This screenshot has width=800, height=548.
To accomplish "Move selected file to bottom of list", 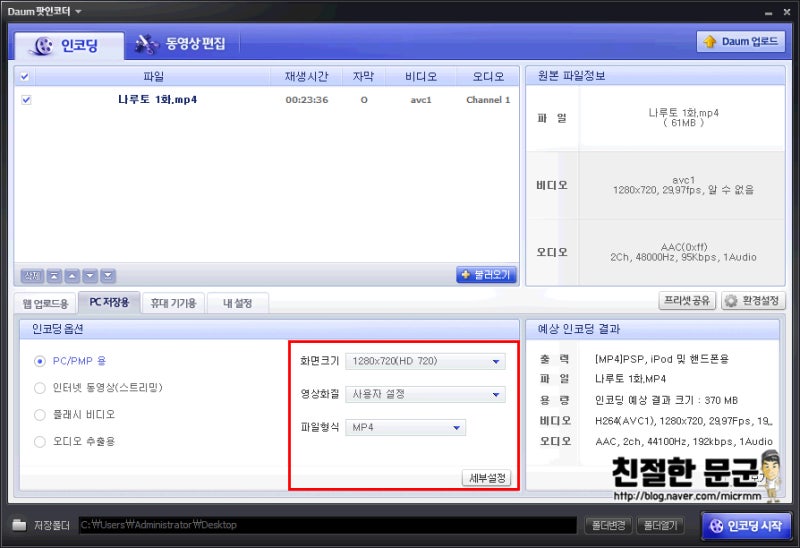I will tap(108, 276).
